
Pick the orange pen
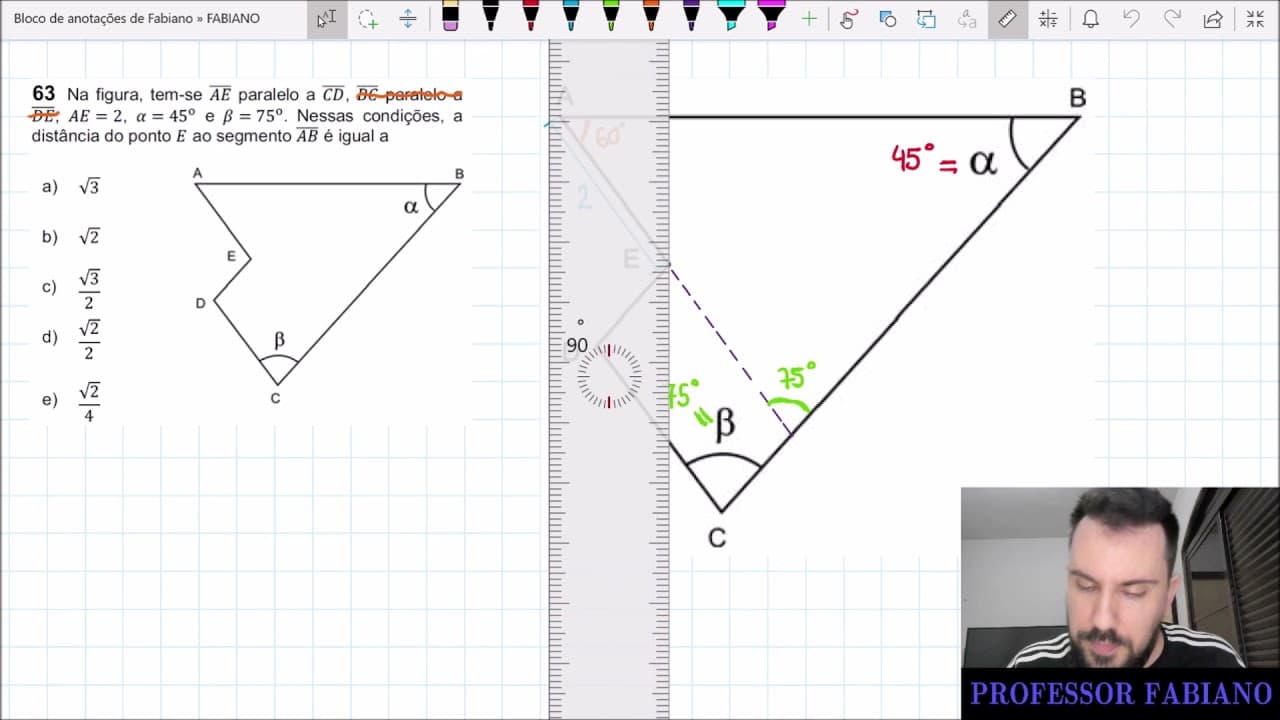(650, 17)
